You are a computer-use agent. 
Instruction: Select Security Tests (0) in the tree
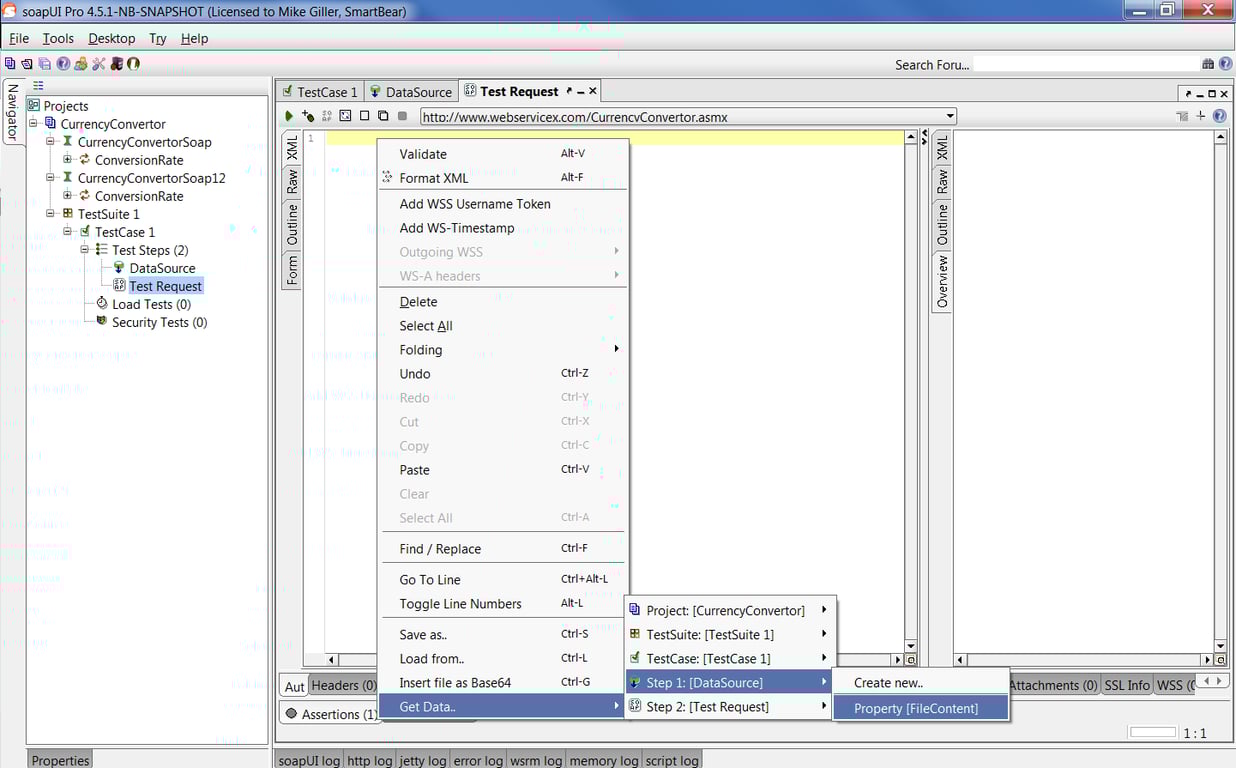click(159, 322)
